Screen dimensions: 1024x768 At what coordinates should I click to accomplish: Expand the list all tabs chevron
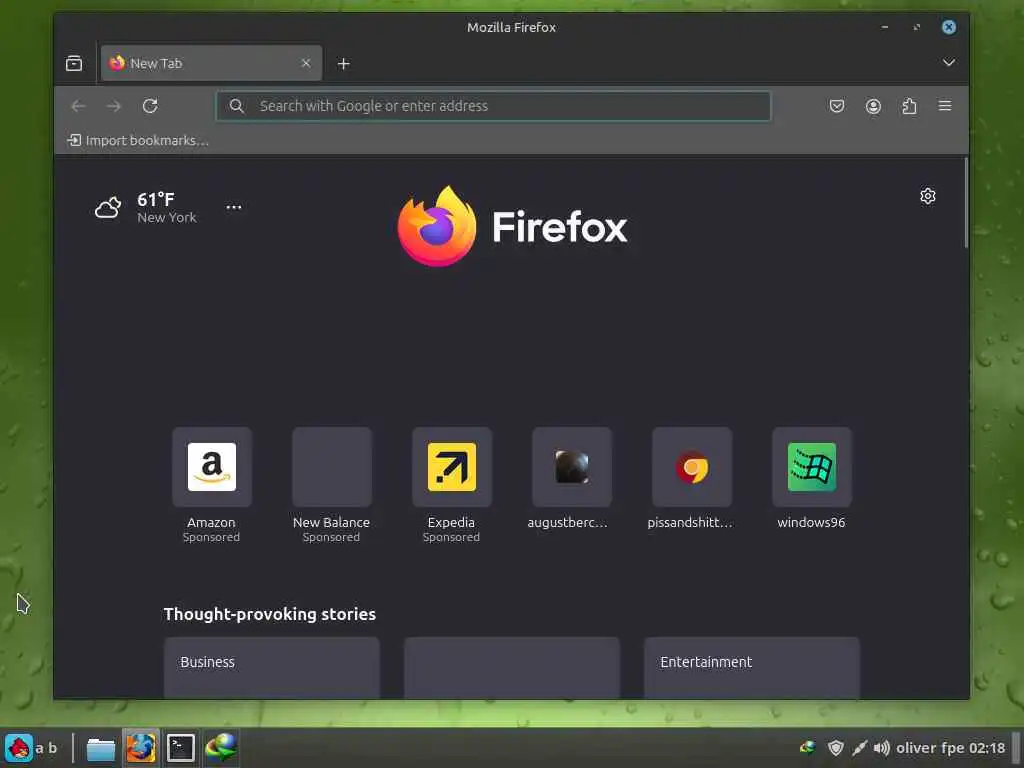tap(948, 63)
